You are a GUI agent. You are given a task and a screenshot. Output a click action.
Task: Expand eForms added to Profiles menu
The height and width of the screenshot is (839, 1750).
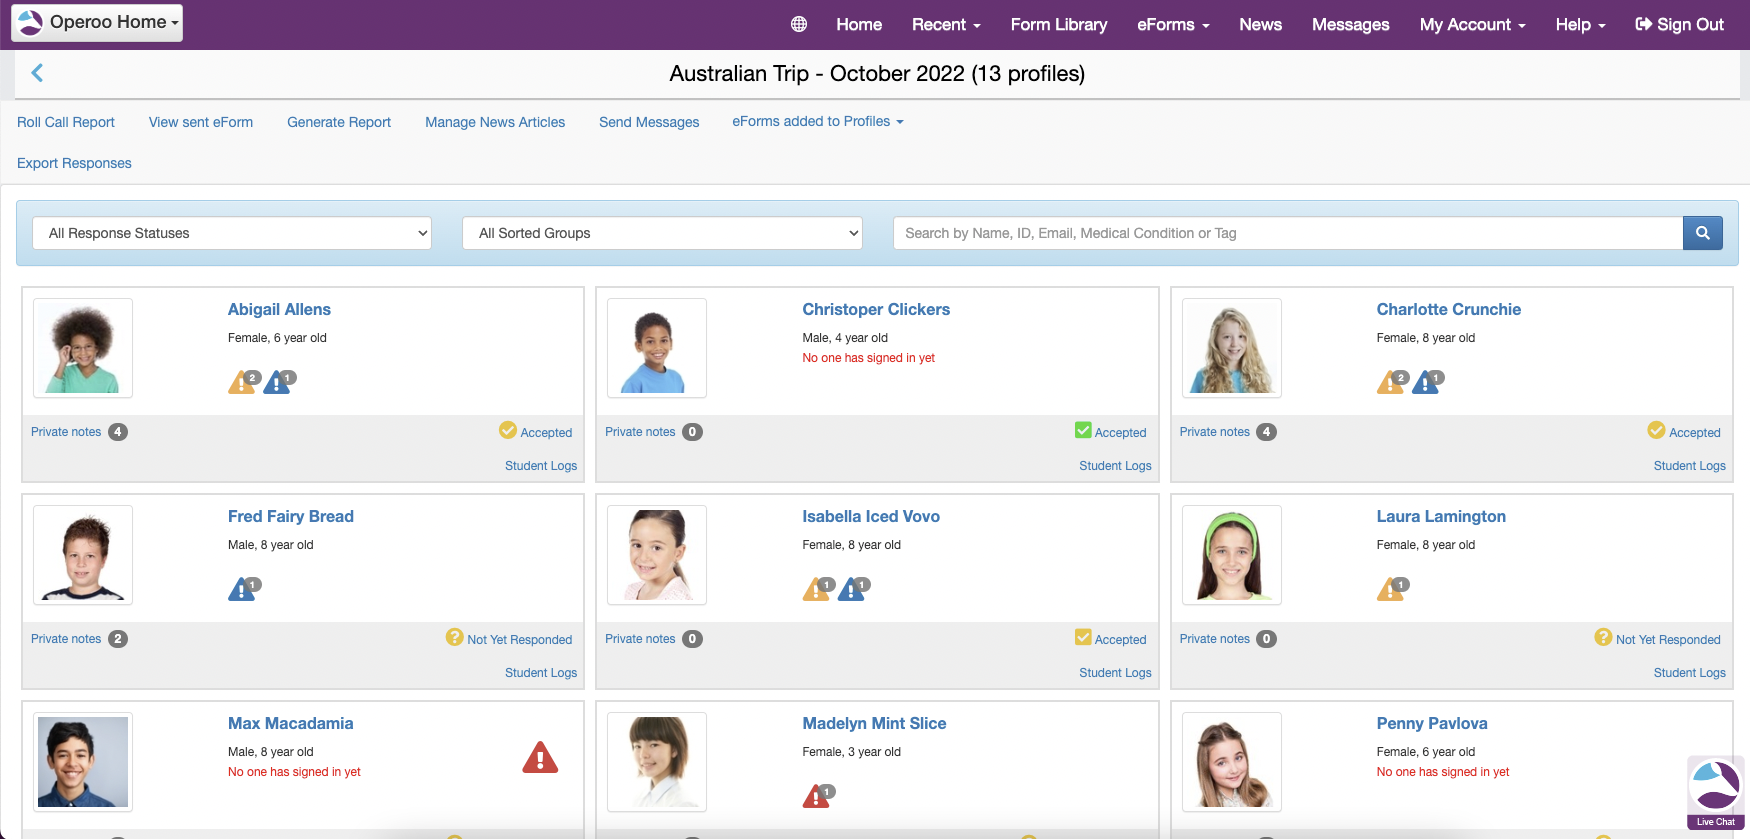click(817, 121)
